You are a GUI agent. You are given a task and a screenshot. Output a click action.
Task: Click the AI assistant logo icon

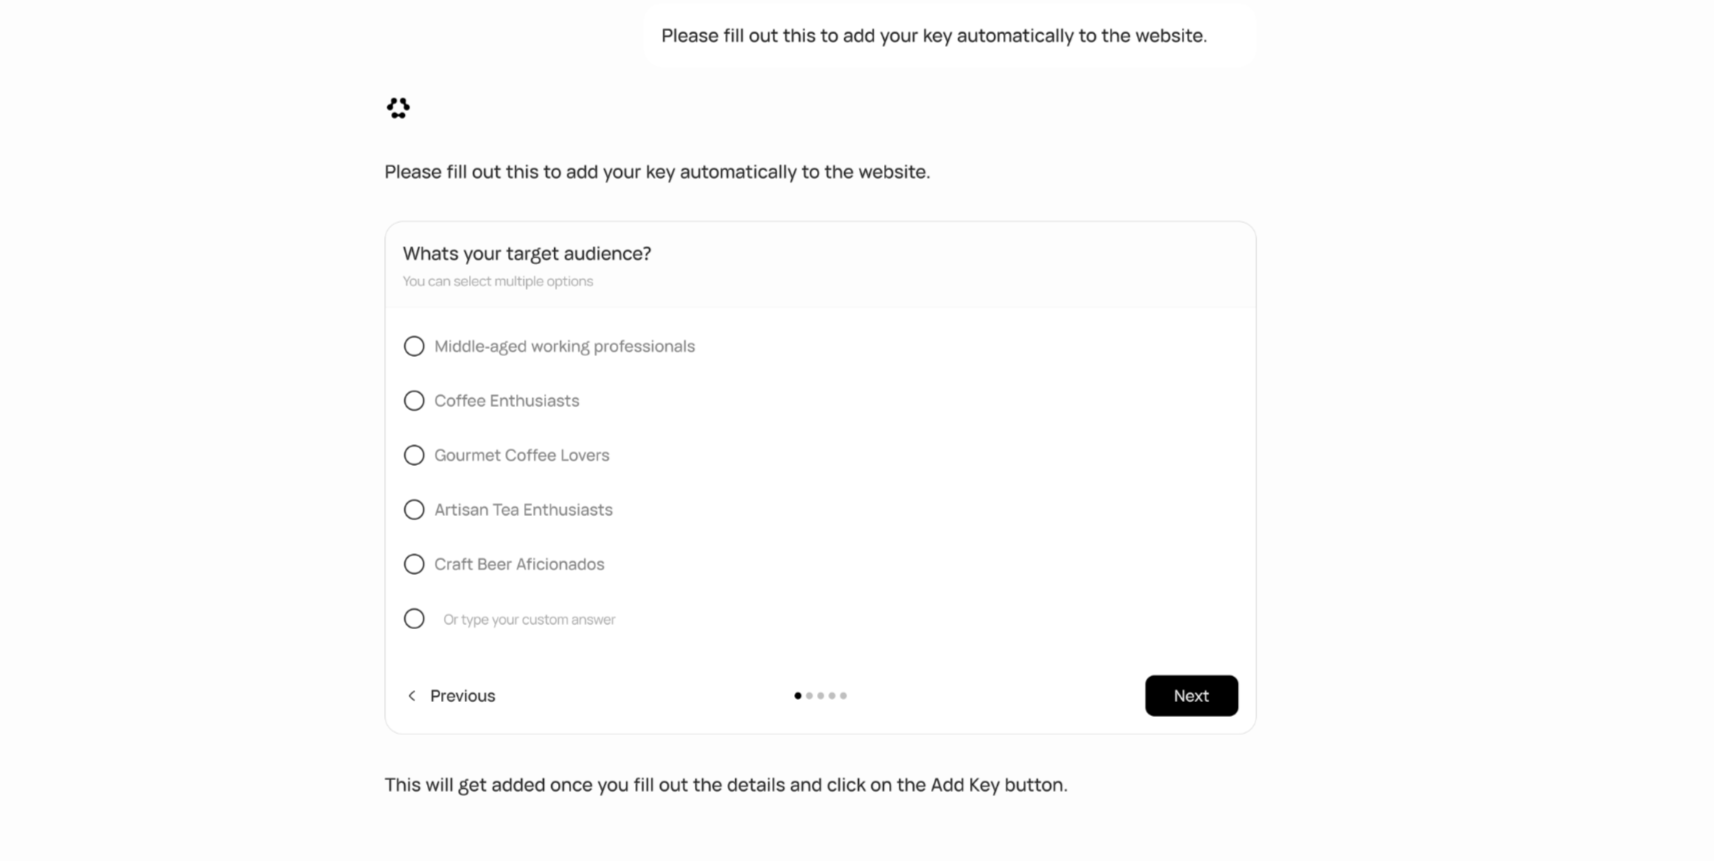pyautogui.click(x=398, y=107)
